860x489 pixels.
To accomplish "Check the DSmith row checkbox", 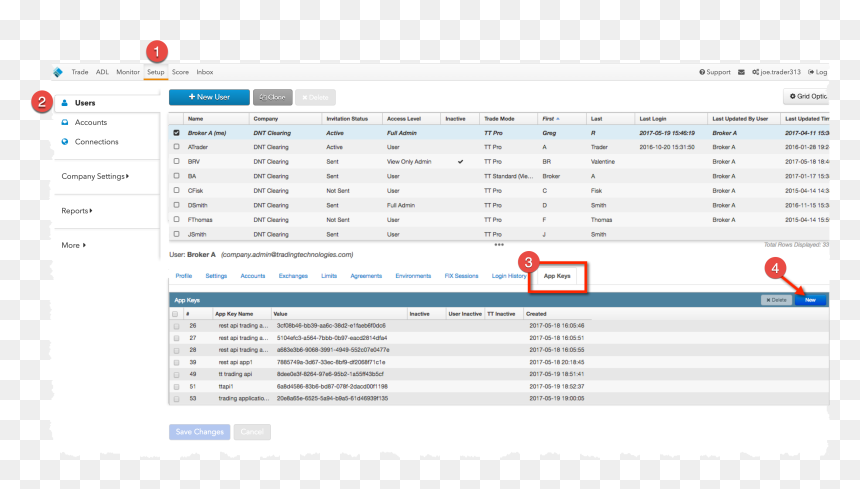I will click(x=176, y=205).
